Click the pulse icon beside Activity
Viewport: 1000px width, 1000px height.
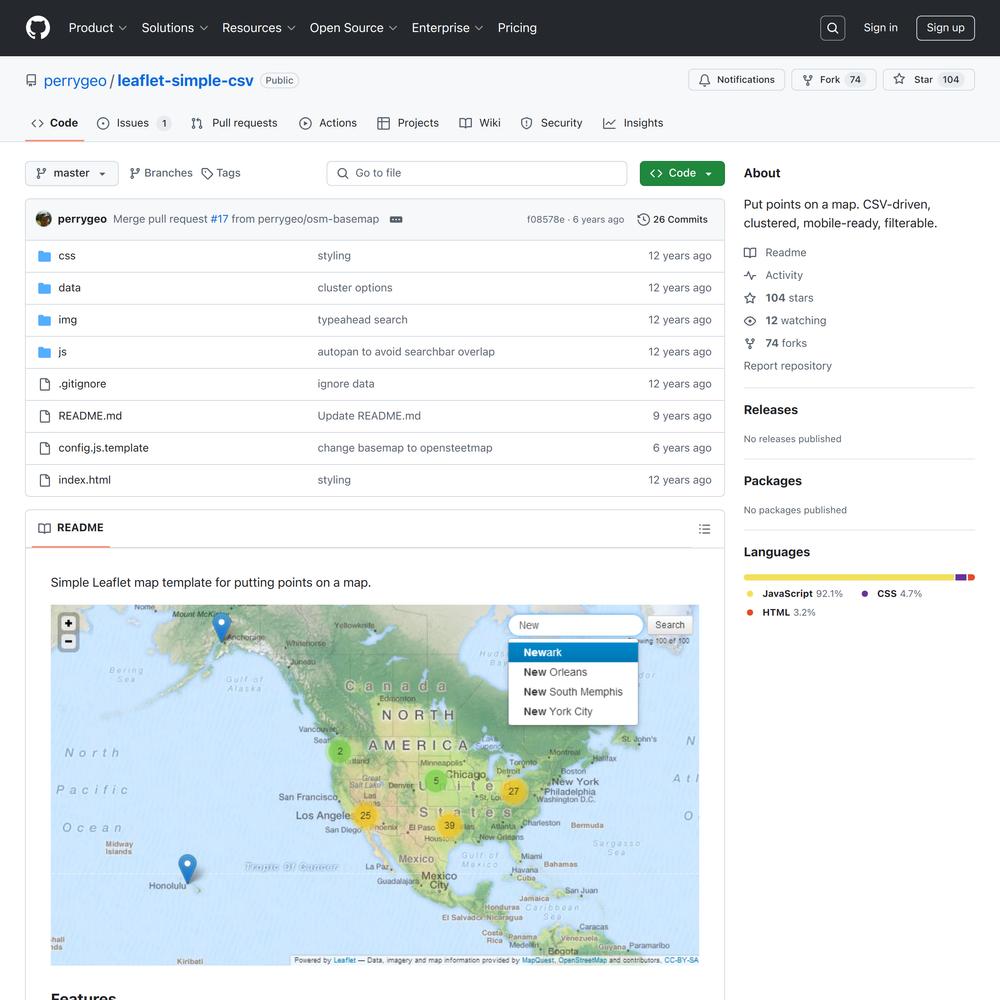[750, 276]
